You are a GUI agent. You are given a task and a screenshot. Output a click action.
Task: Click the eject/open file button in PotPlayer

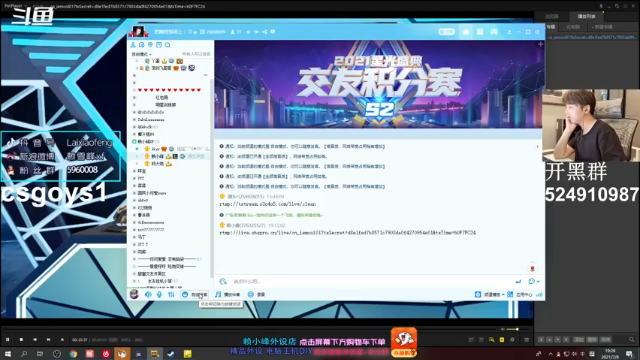click(x=62, y=340)
